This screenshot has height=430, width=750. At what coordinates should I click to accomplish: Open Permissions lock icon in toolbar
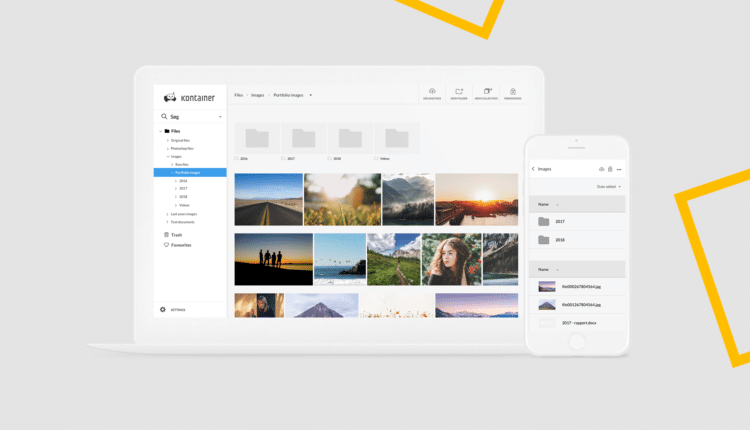(x=513, y=92)
